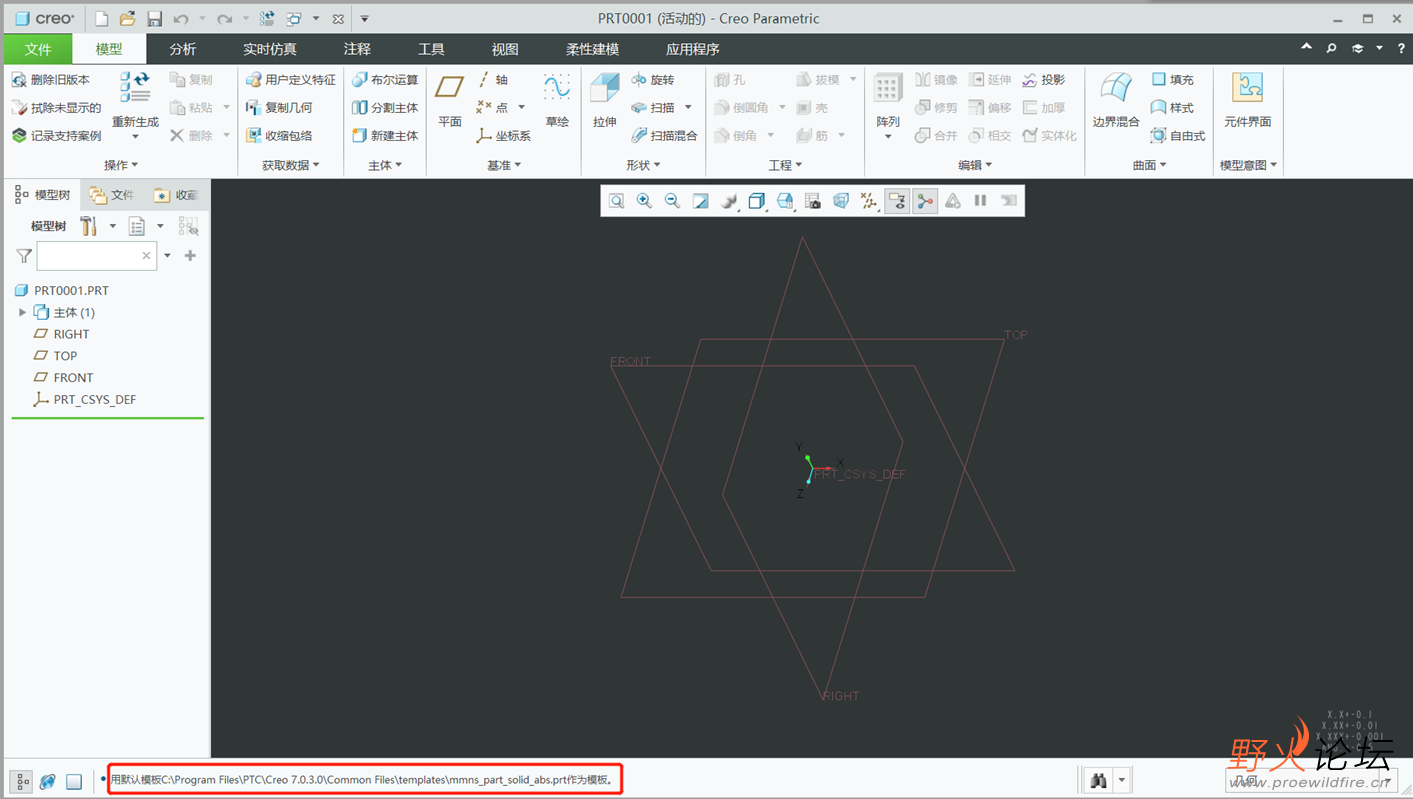Open the 扫描 sweep dropdown arrow
This screenshot has height=799, width=1413.
(x=688, y=108)
